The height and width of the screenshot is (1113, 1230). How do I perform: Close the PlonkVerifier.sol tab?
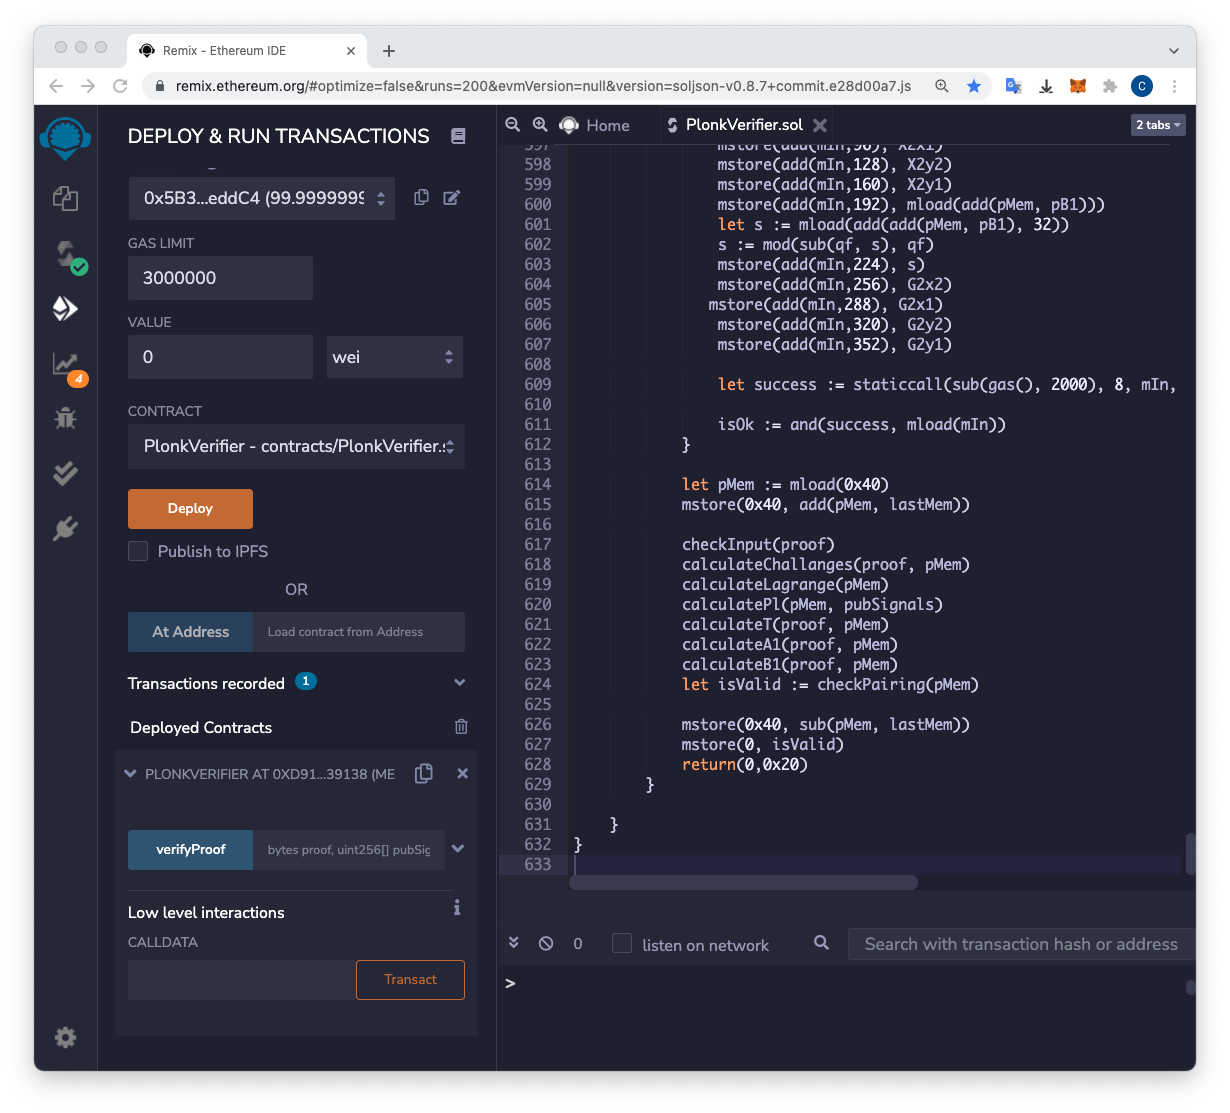tap(820, 125)
